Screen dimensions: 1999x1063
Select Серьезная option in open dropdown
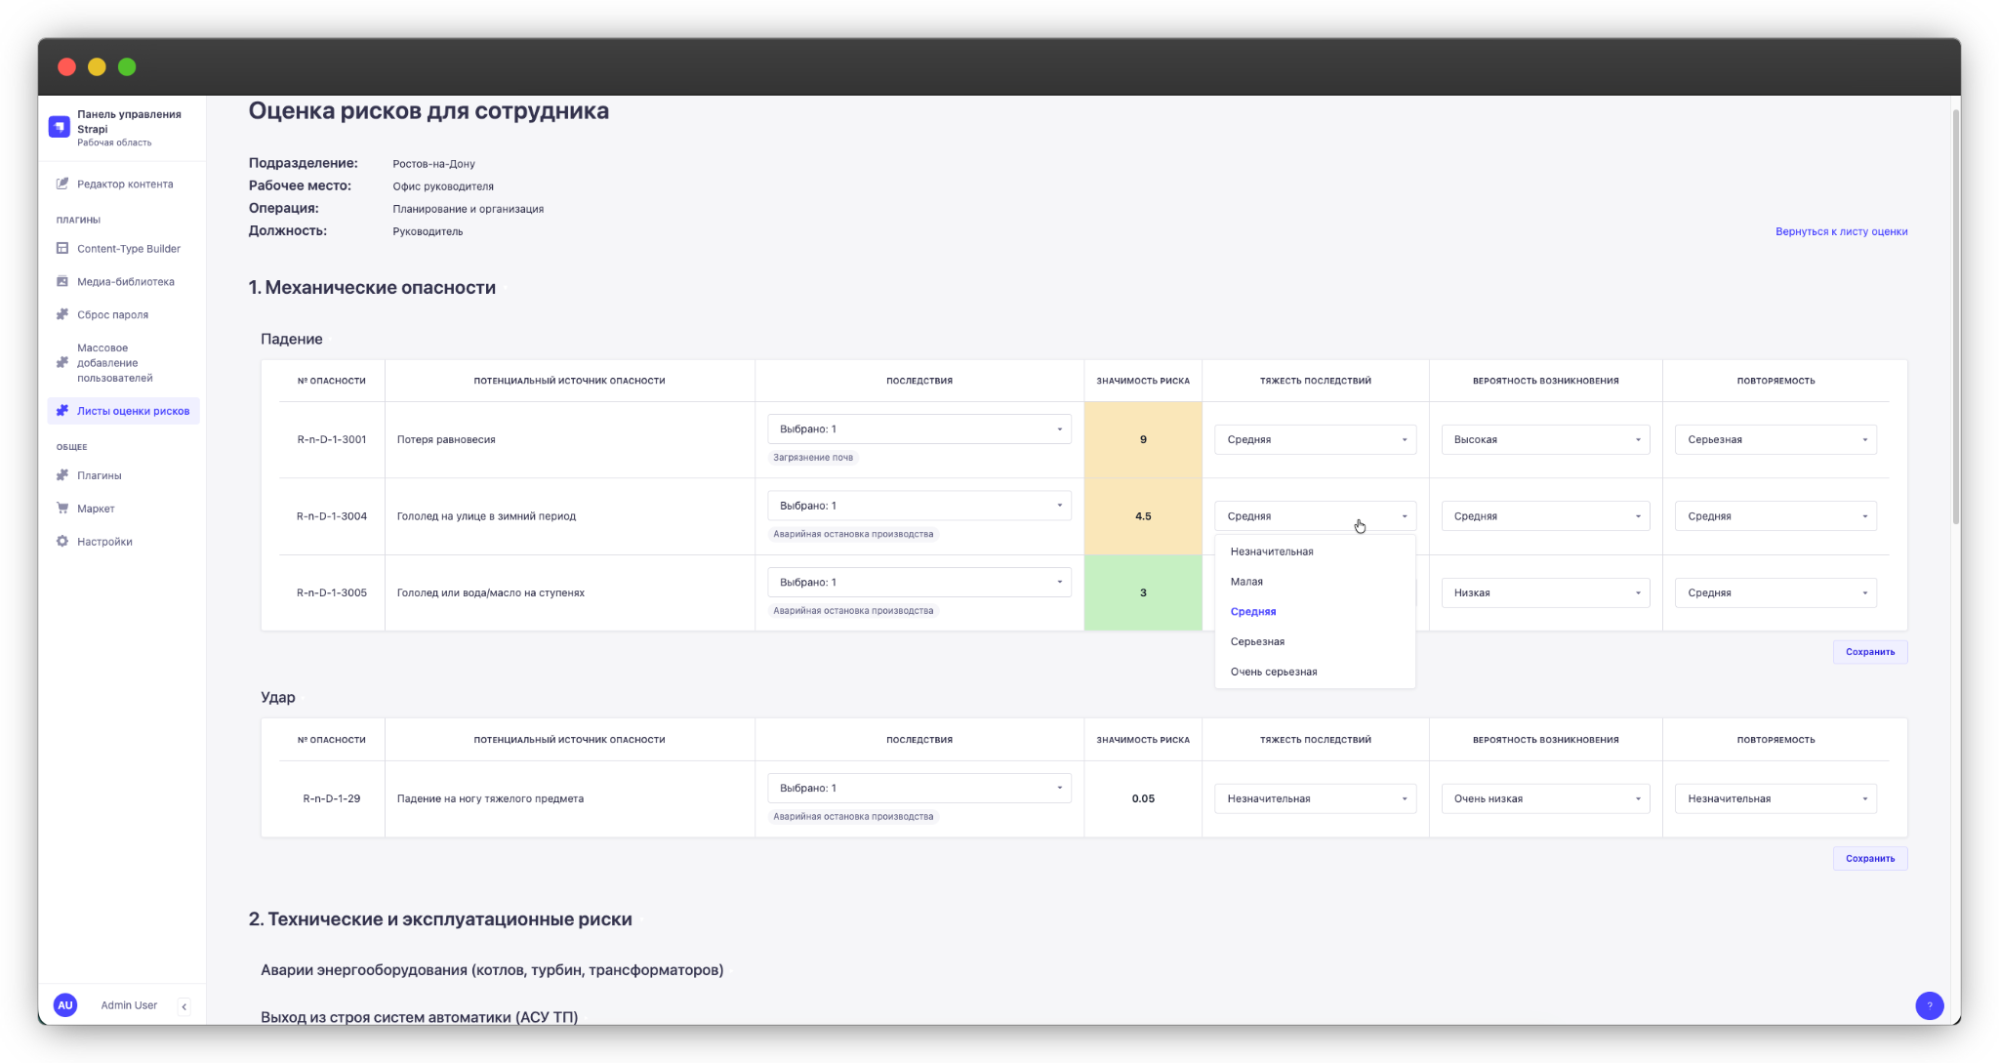tap(1257, 641)
